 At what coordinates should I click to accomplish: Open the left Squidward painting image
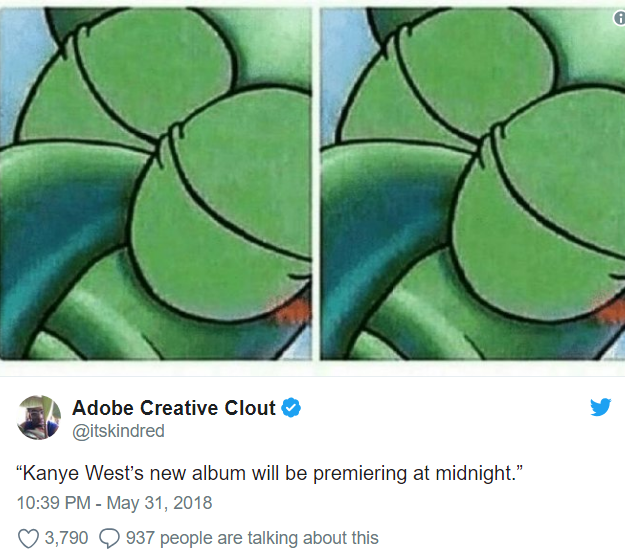click(155, 183)
